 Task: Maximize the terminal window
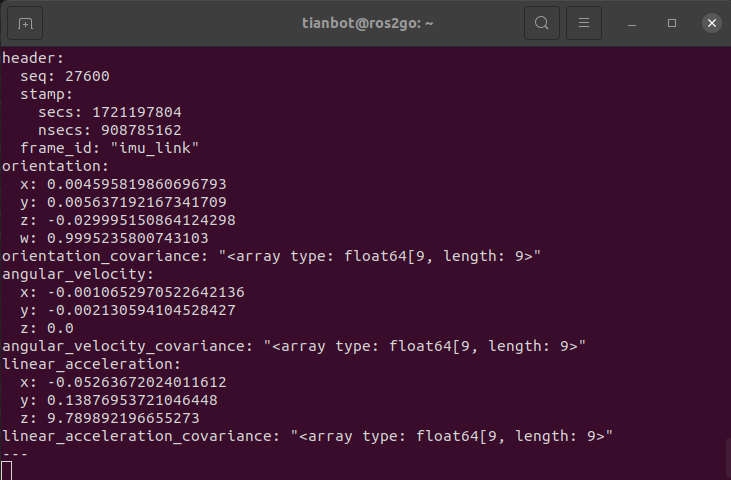click(672, 22)
